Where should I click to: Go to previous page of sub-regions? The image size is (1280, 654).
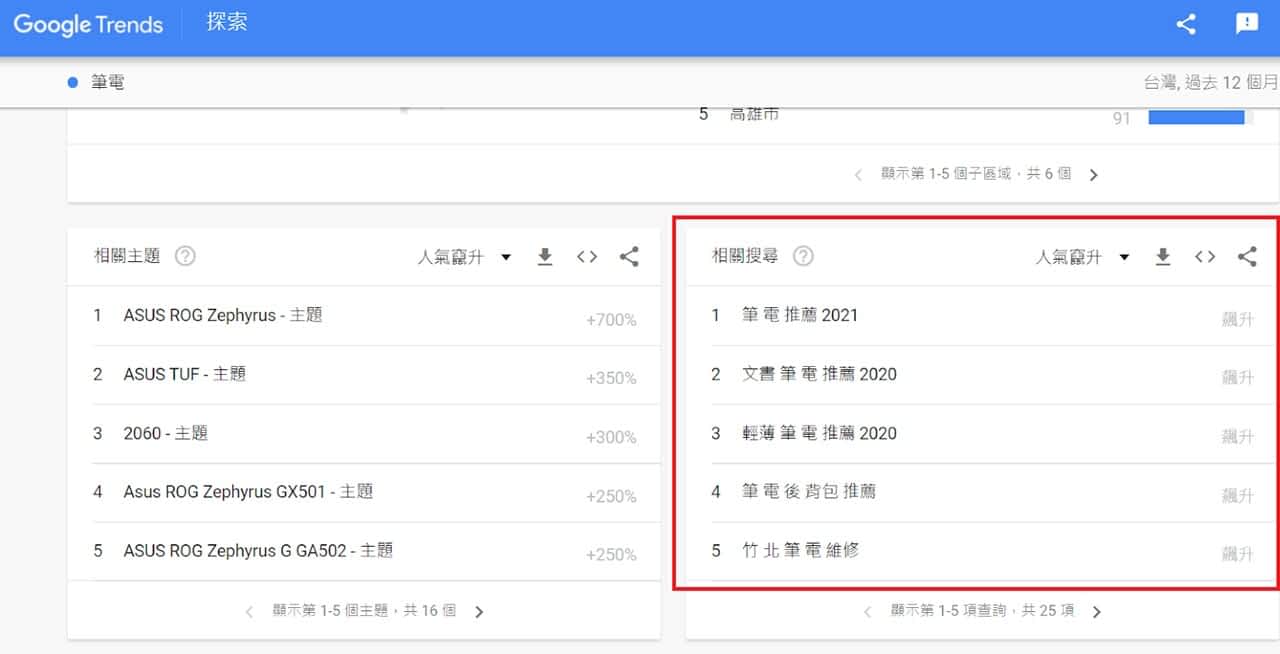coord(859,175)
